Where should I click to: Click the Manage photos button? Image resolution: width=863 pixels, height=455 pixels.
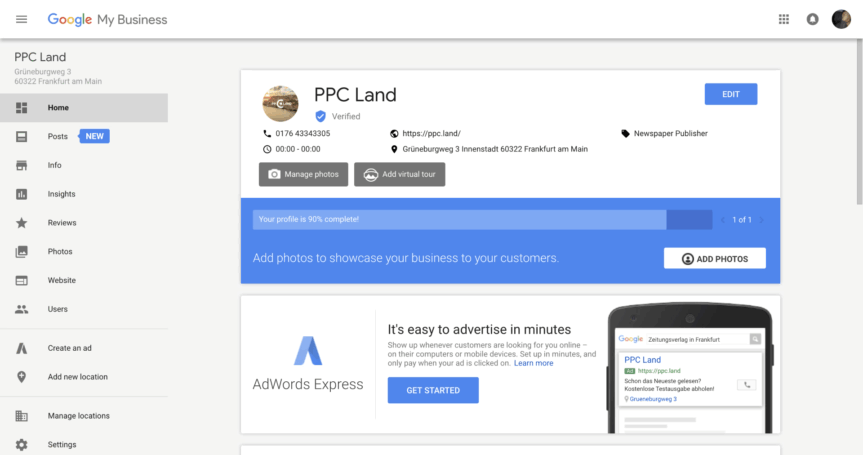point(303,174)
